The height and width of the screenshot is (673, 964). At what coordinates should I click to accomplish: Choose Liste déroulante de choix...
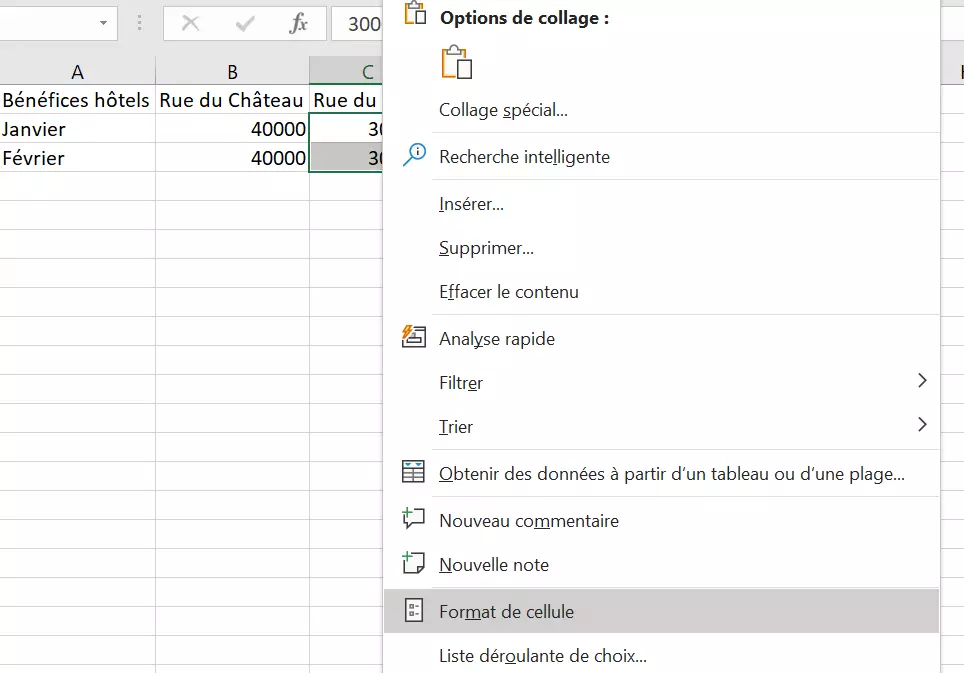pos(661,656)
